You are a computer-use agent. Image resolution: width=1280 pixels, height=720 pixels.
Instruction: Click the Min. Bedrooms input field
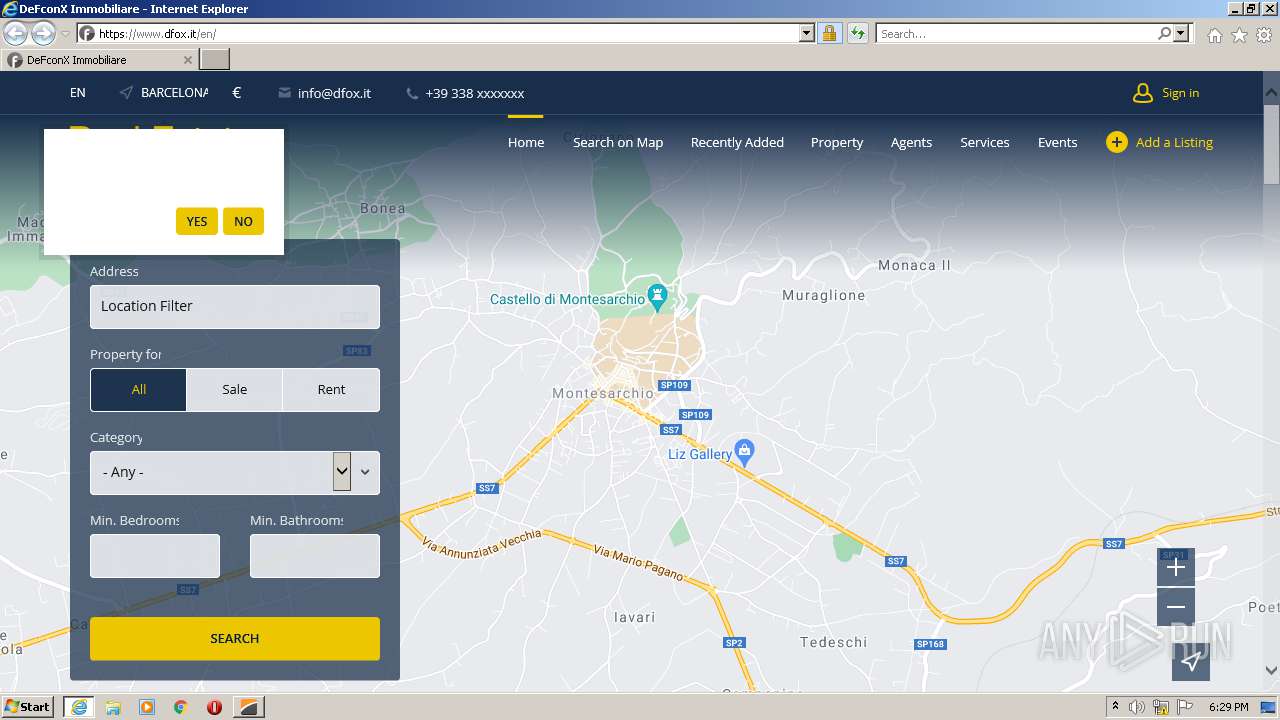tap(155, 556)
